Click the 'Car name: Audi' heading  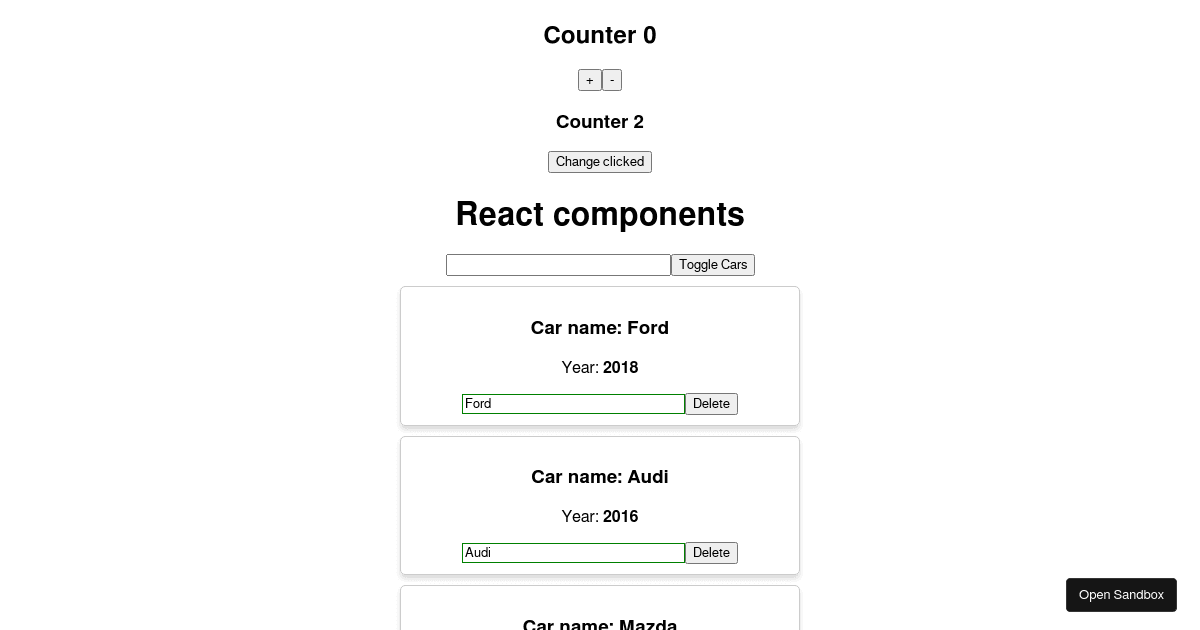pos(600,477)
